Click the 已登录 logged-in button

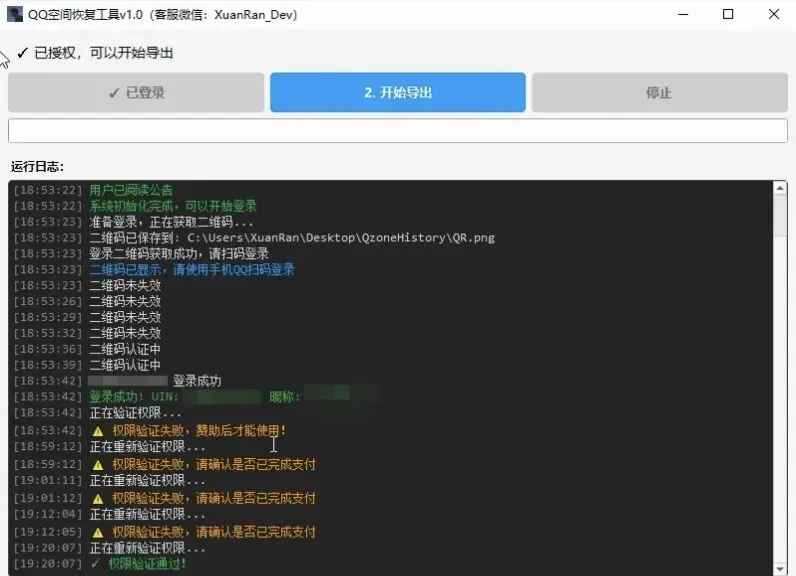[136, 92]
